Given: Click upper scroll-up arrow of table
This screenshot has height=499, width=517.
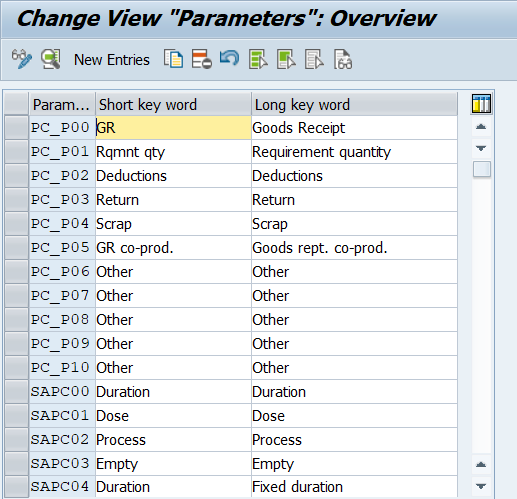Looking at the screenshot, I should point(481,127).
